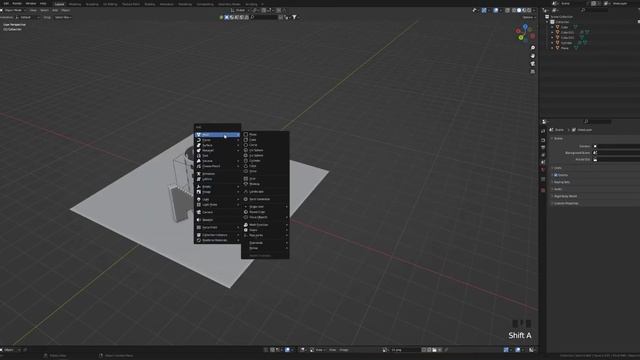Expand the Custom Properties panel
640x360 pixels.
[x=566, y=203]
